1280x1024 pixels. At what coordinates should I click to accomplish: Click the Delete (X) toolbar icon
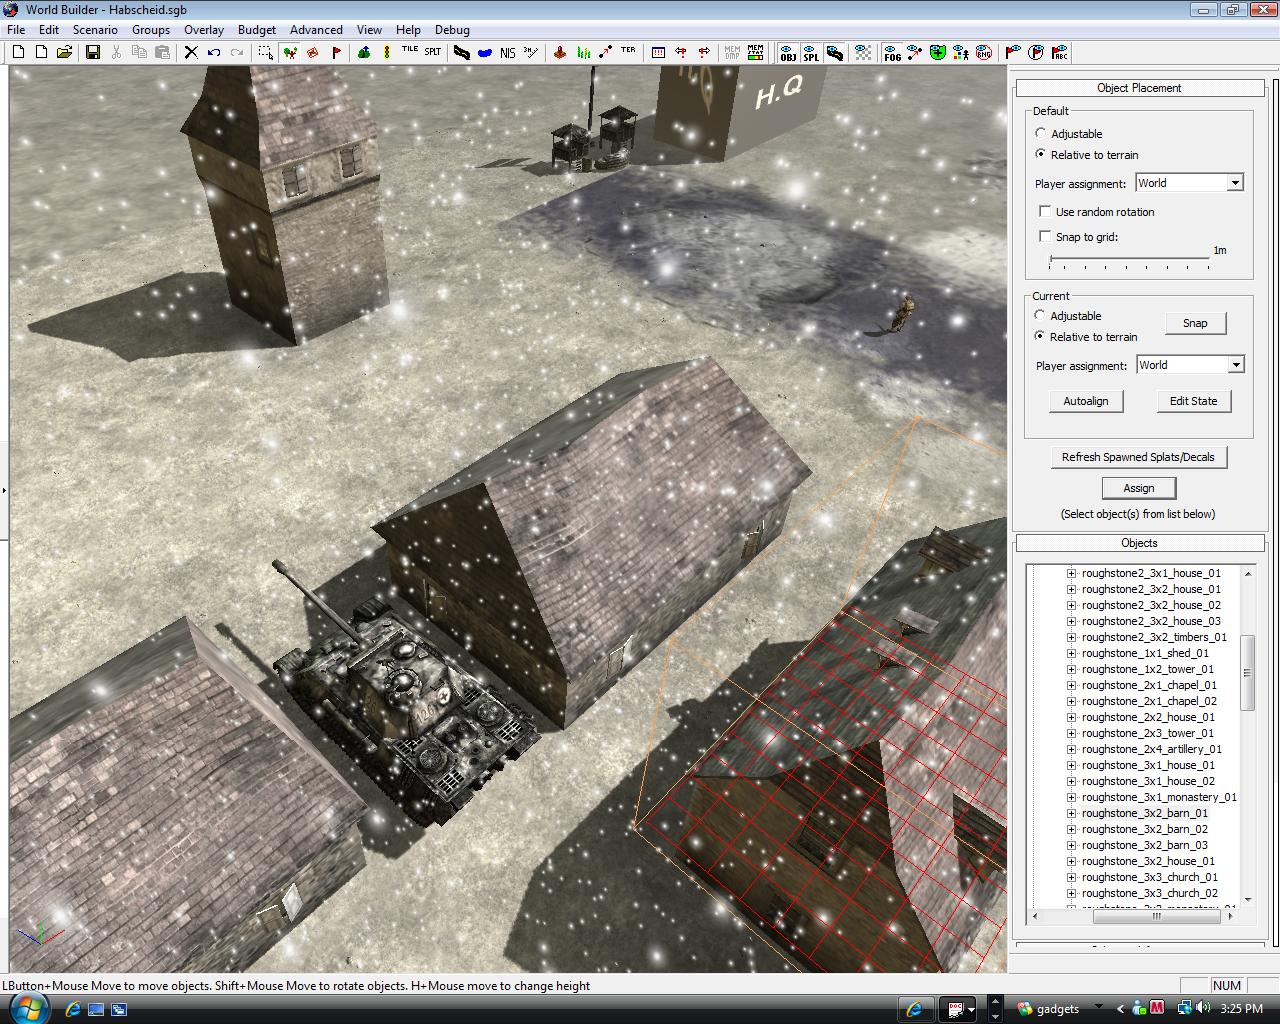pyautogui.click(x=191, y=52)
